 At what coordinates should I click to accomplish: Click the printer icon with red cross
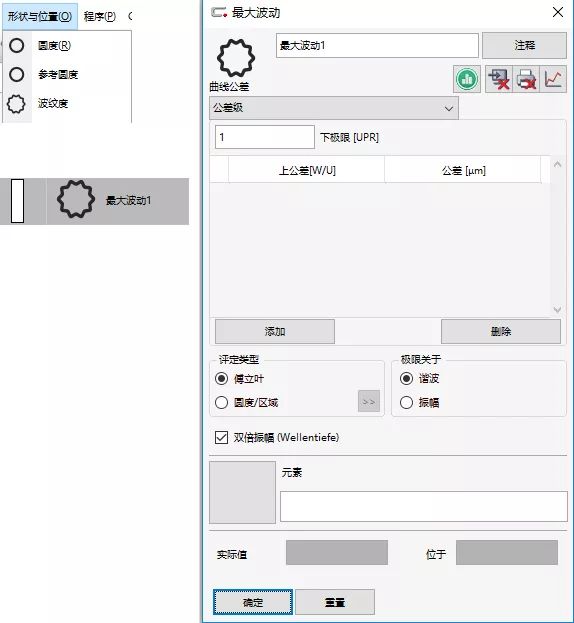point(526,79)
